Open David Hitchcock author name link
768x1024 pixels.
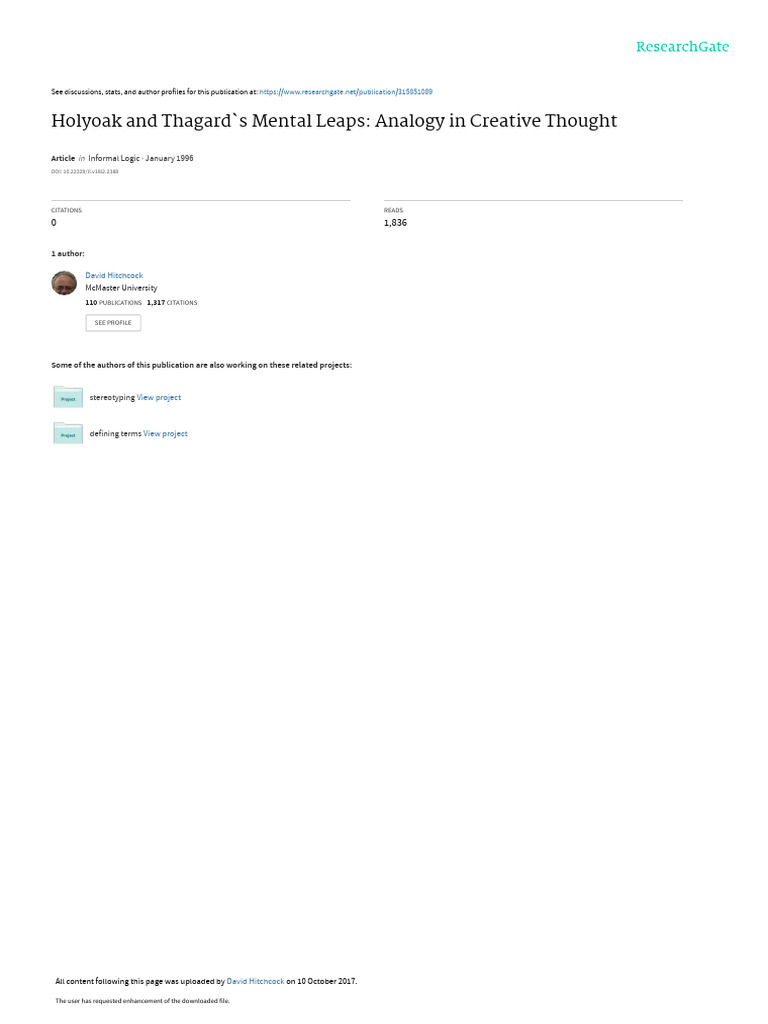(114, 276)
